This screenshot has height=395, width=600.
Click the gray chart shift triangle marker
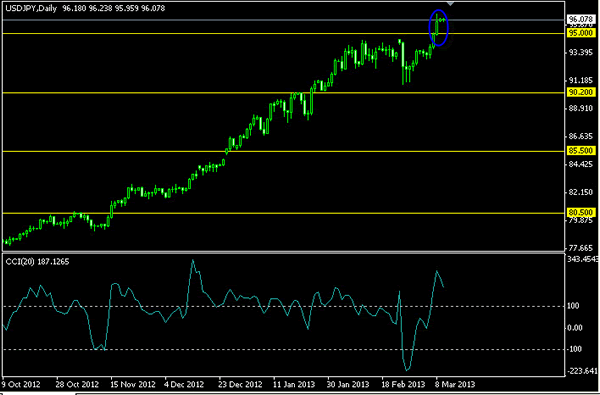[x=450, y=3]
